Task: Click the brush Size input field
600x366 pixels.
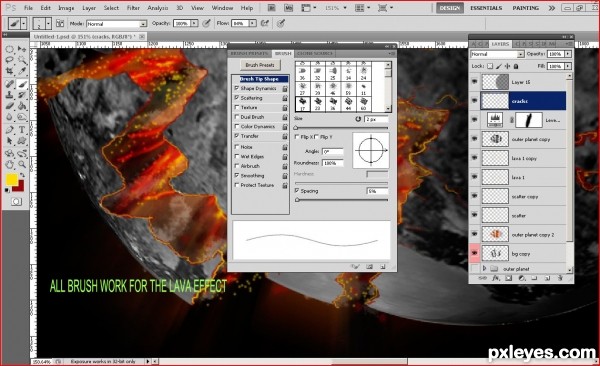Action: [x=376, y=119]
